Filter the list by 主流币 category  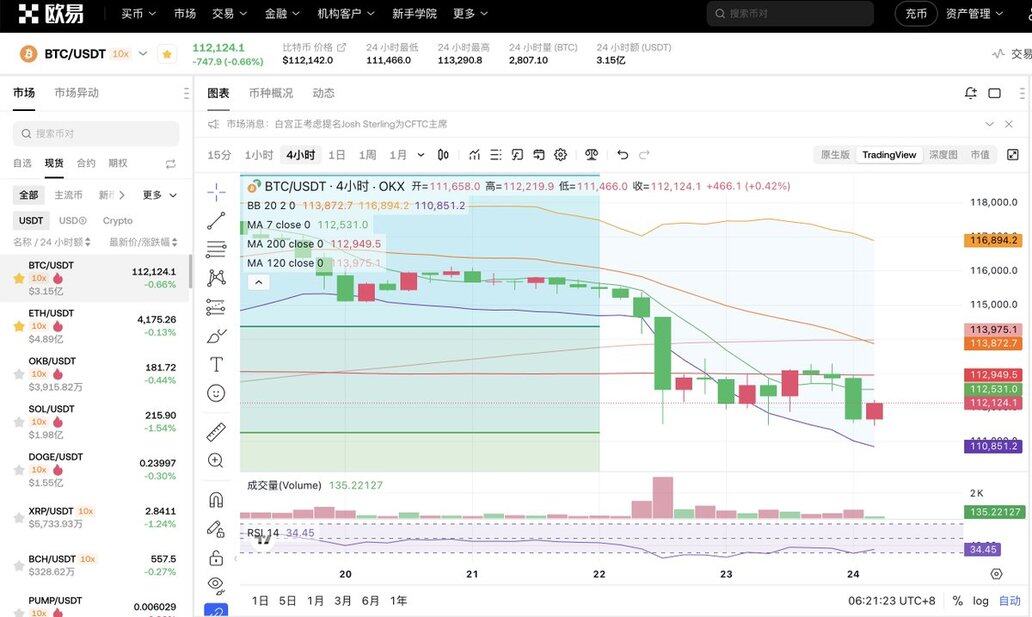pos(68,195)
